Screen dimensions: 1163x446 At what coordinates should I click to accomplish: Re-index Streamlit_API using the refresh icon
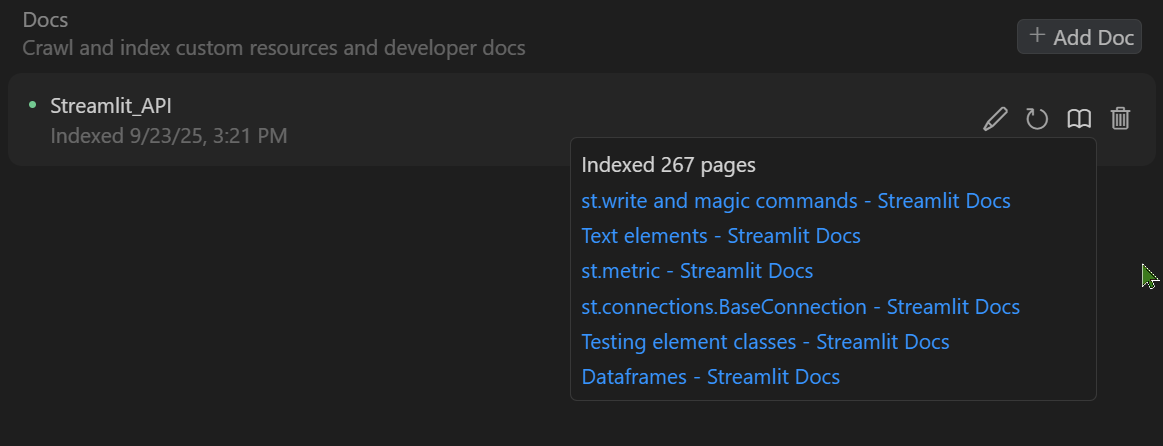pyautogui.click(x=1037, y=120)
